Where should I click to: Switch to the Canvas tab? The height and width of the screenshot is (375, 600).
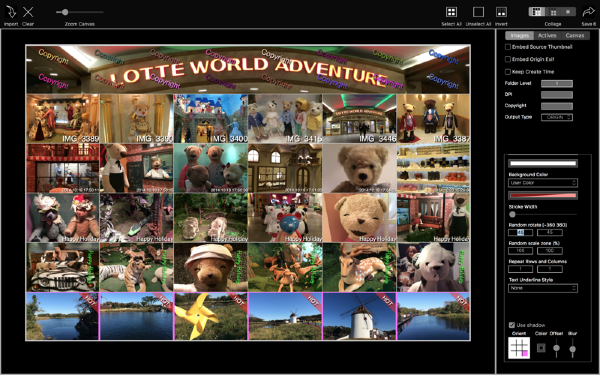tap(575, 35)
